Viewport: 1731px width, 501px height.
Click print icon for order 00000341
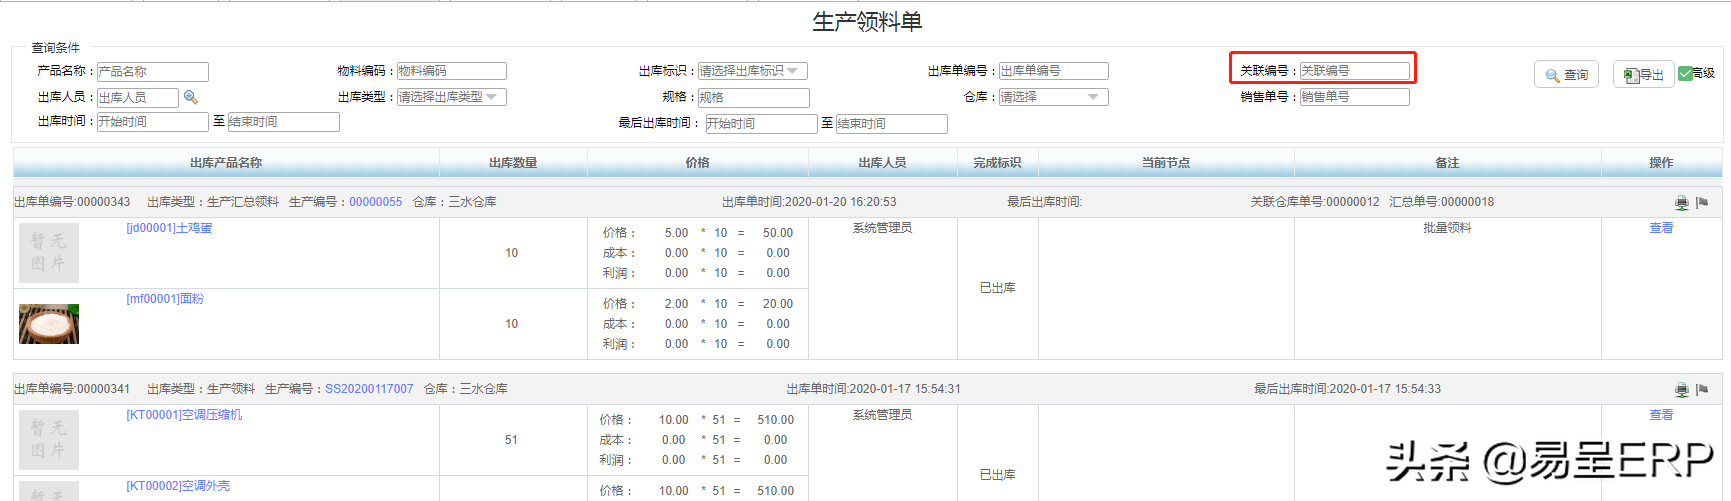[x=1681, y=390]
